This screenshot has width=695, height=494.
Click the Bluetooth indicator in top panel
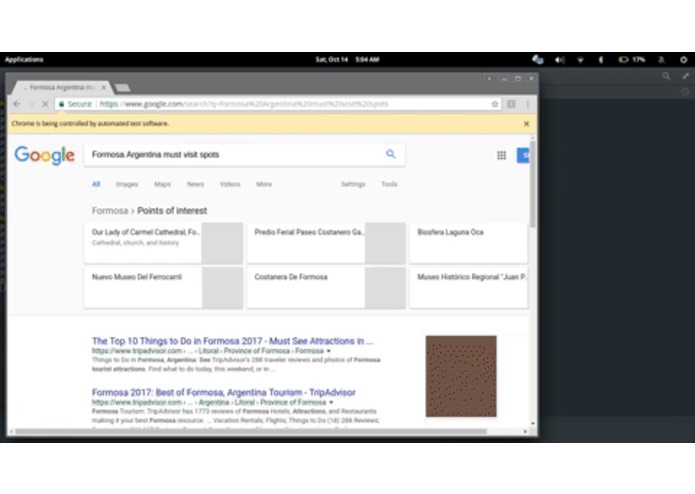click(x=601, y=59)
